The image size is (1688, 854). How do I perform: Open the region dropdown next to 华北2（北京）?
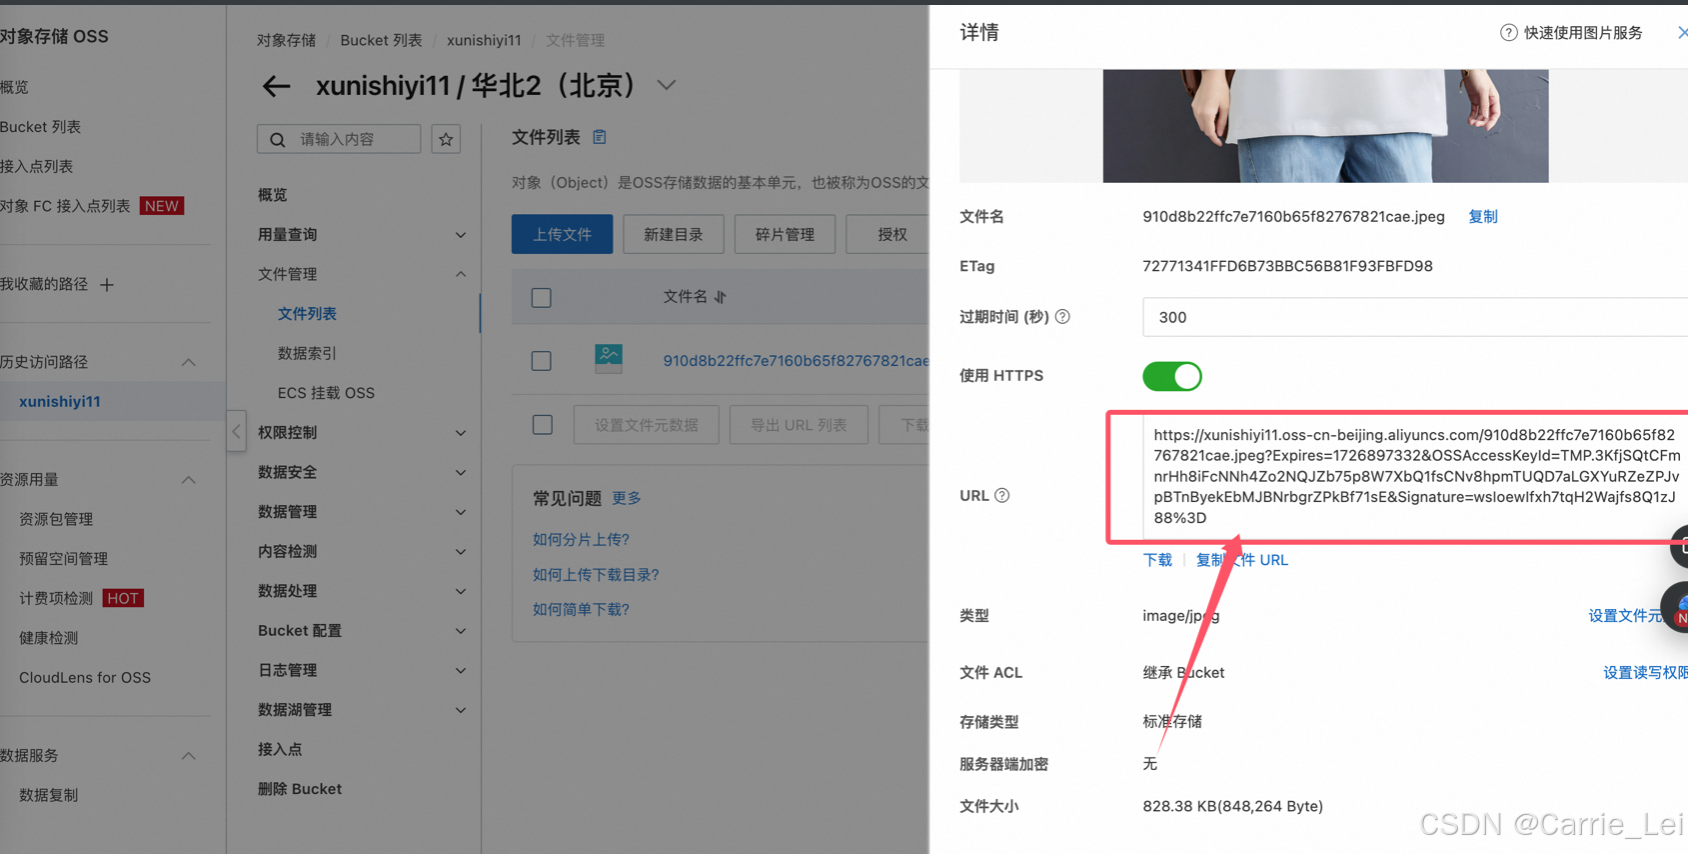tap(666, 86)
